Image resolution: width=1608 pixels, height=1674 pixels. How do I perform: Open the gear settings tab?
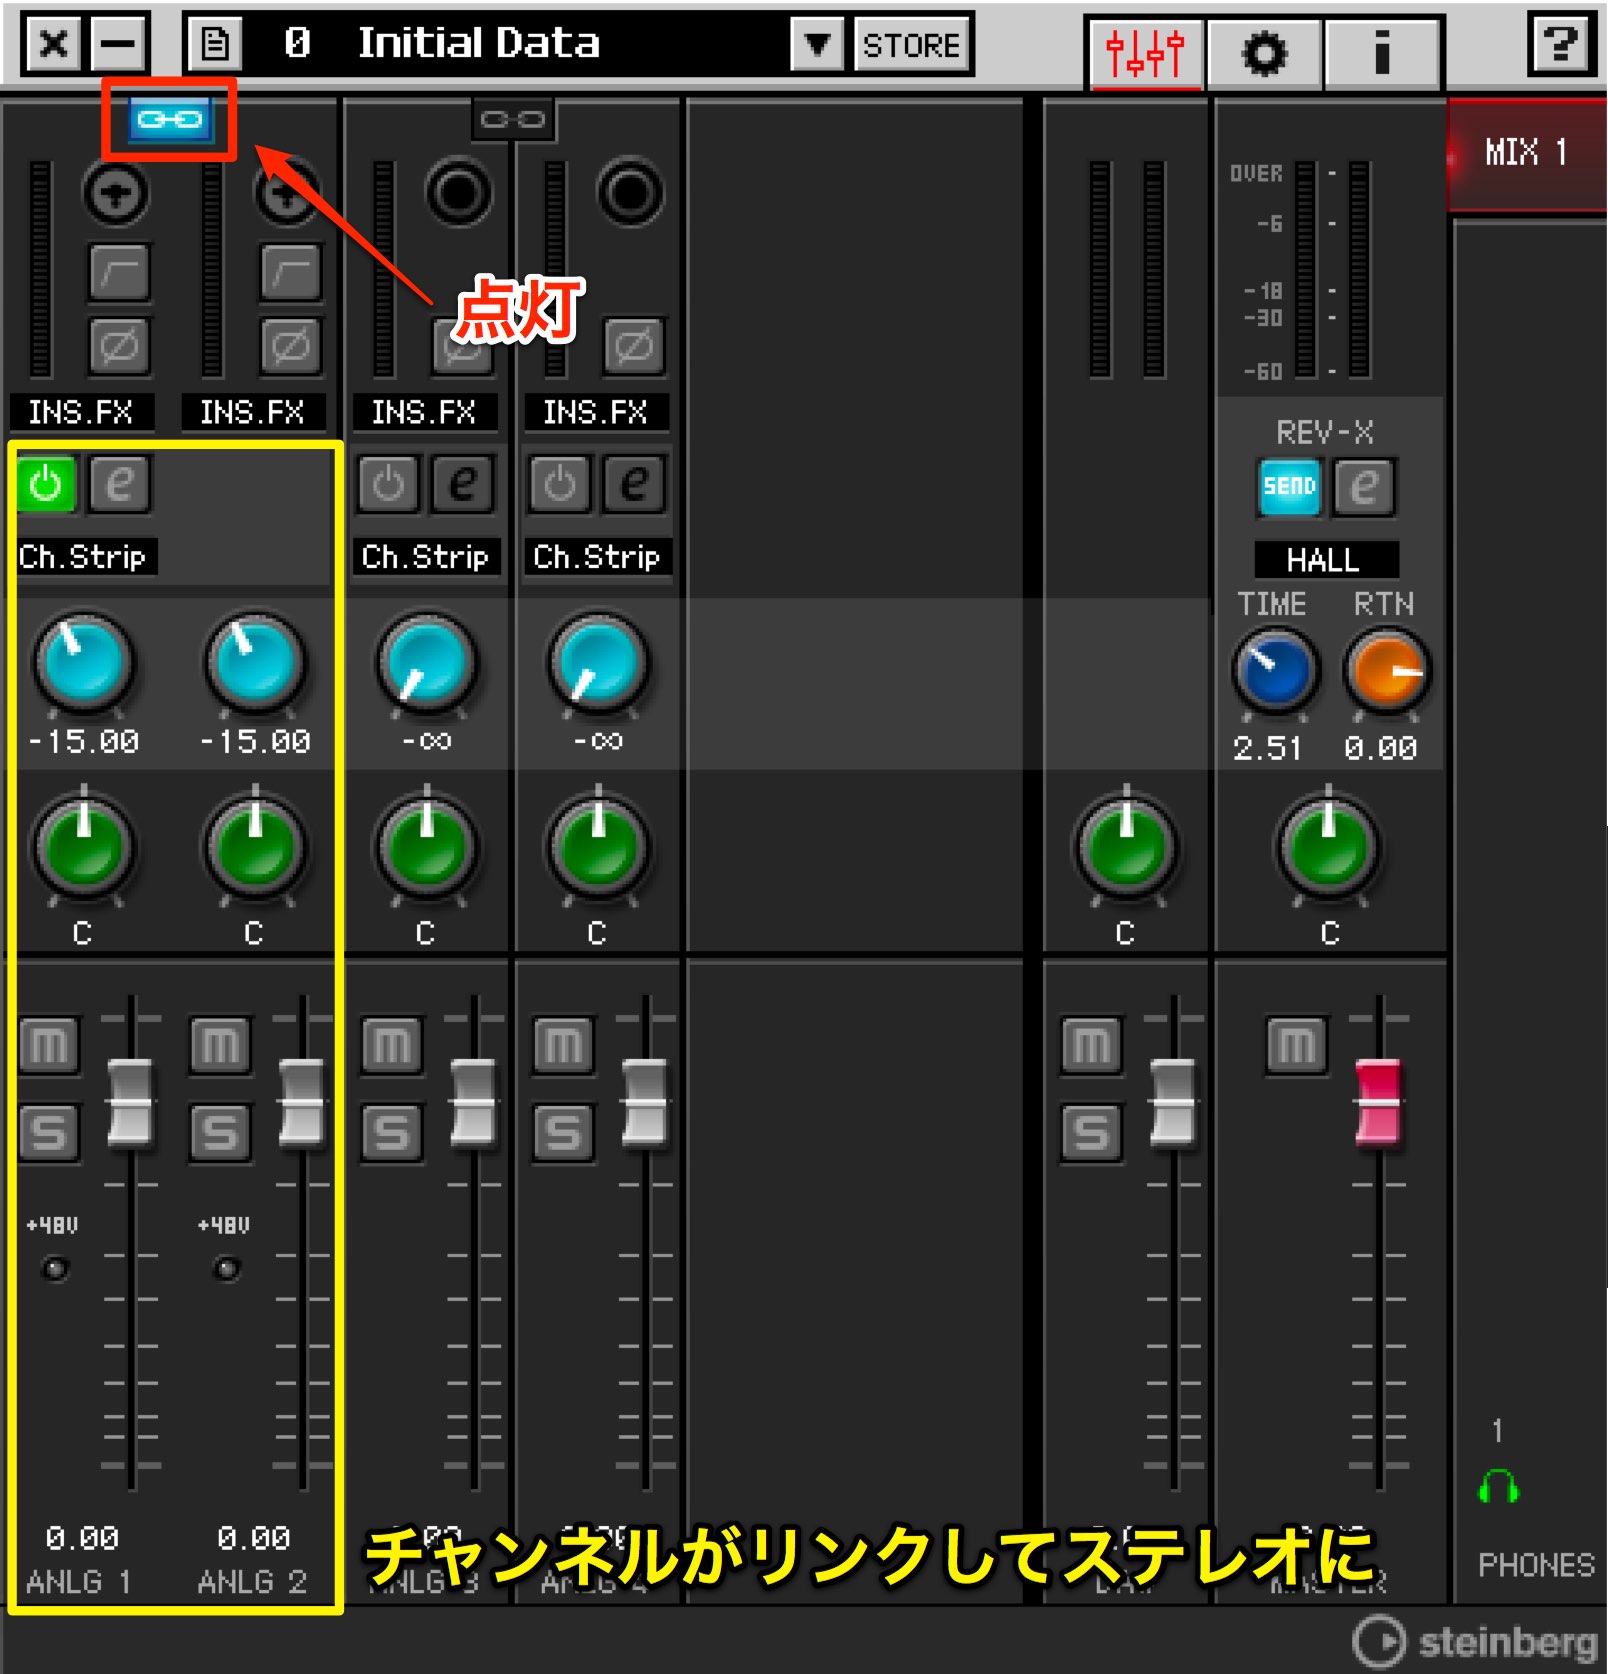[x=1265, y=53]
